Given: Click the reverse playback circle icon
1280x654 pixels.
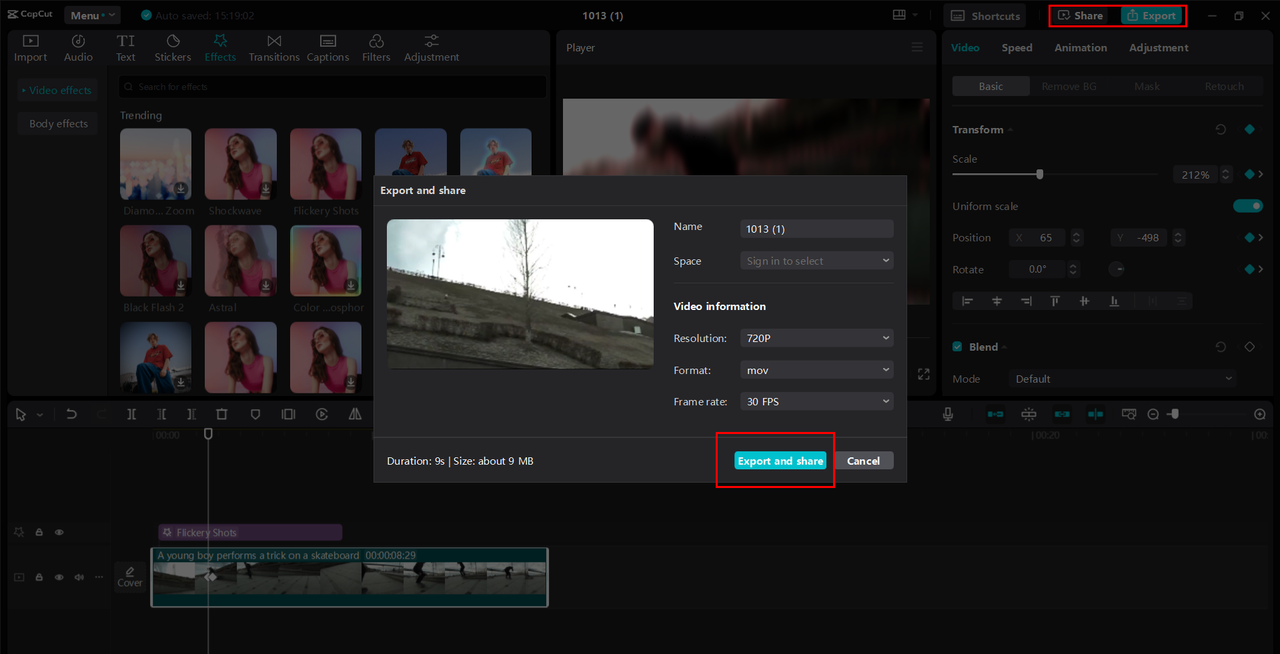Looking at the screenshot, I should [322, 414].
